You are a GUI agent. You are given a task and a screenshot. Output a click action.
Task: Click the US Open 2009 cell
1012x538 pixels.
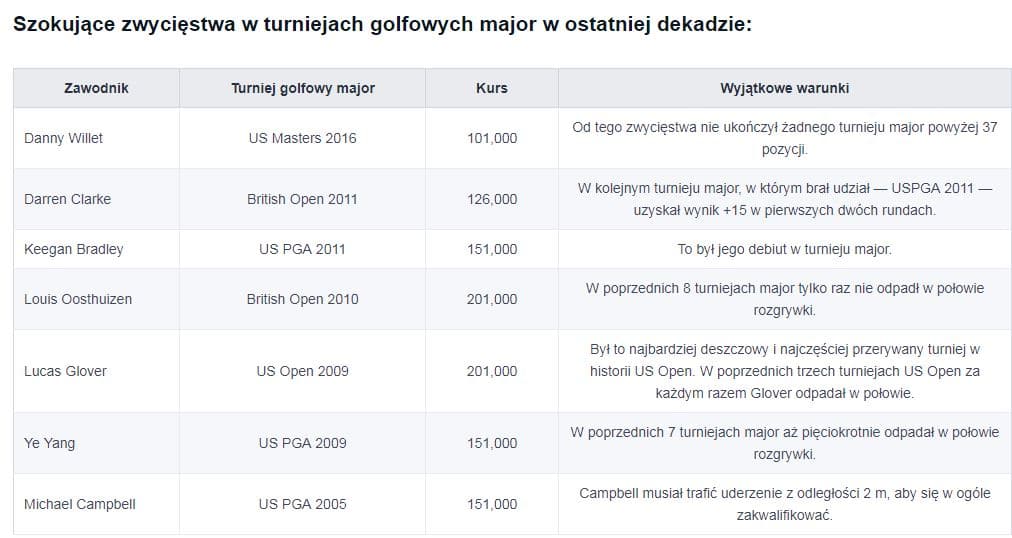302,371
